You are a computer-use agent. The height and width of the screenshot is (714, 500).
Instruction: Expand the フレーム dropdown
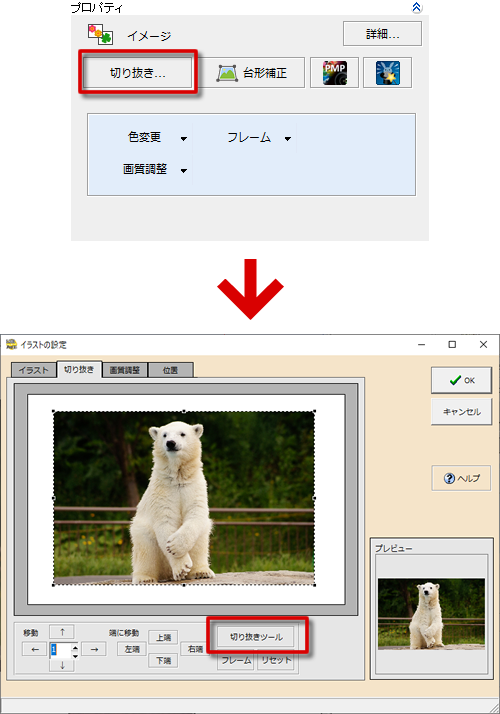(x=288, y=138)
